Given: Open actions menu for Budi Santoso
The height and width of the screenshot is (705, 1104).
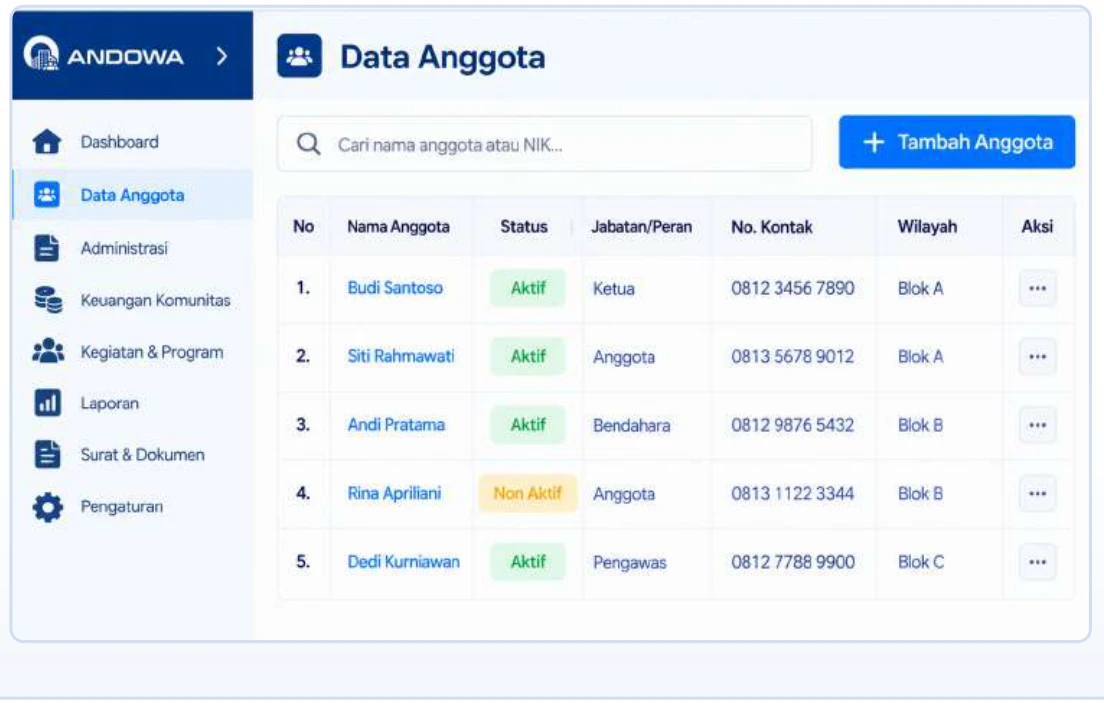Looking at the screenshot, I should pyautogui.click(x=1037, y=288).
